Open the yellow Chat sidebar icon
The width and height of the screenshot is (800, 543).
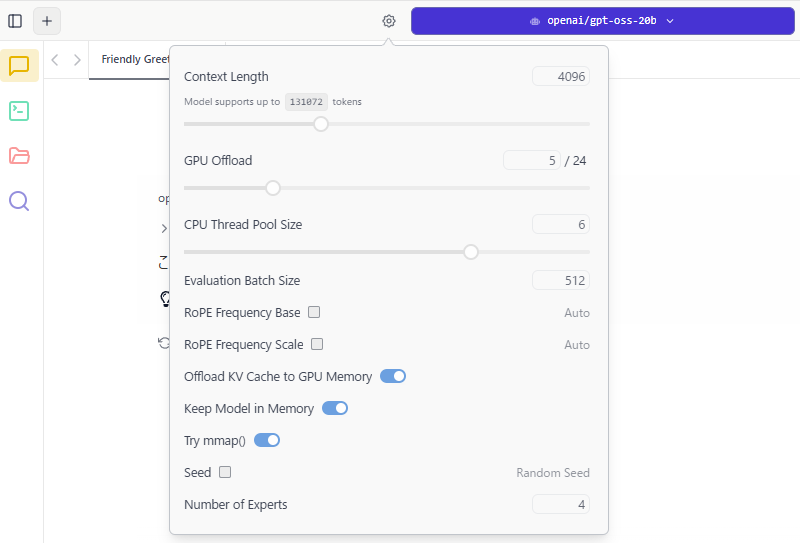19,66
